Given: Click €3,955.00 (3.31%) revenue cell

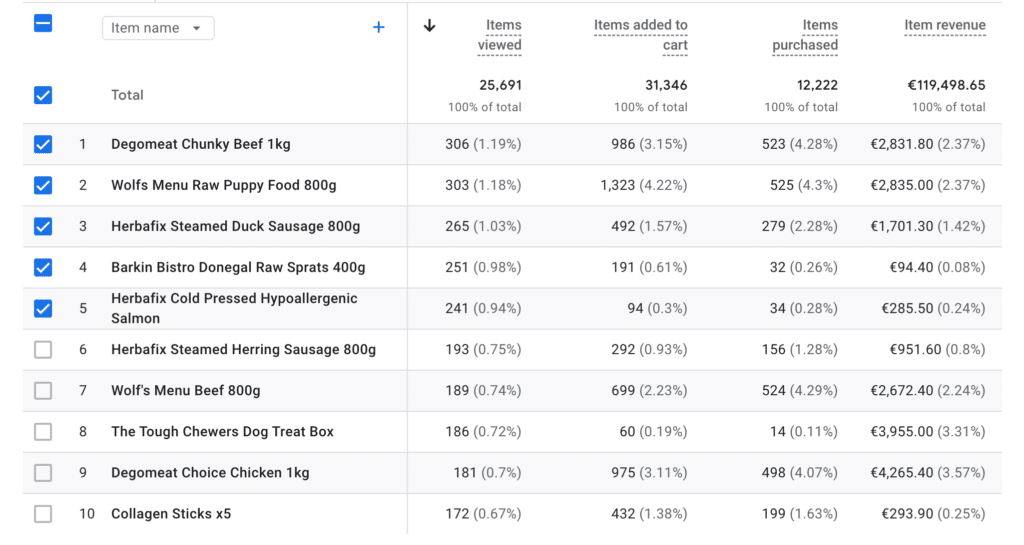Looking at the screenshot, I should coord(928,432).
